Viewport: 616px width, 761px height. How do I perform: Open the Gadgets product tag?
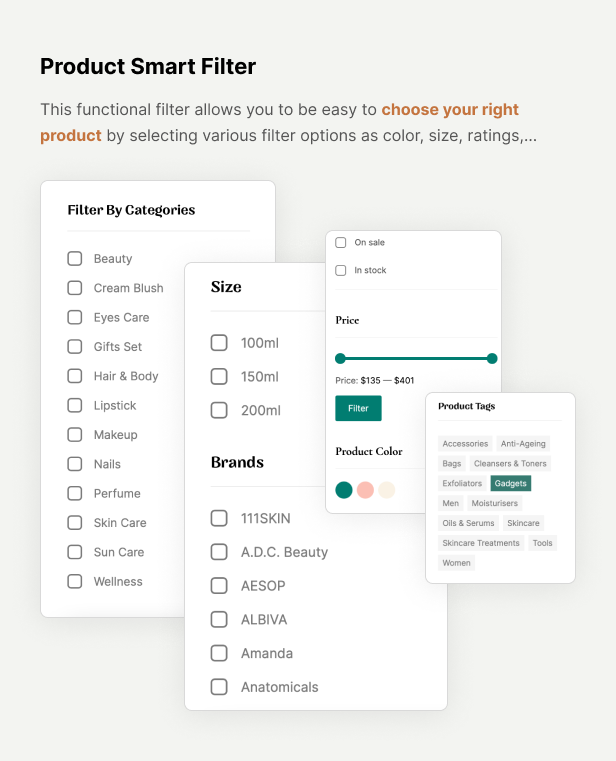point(511,483)
